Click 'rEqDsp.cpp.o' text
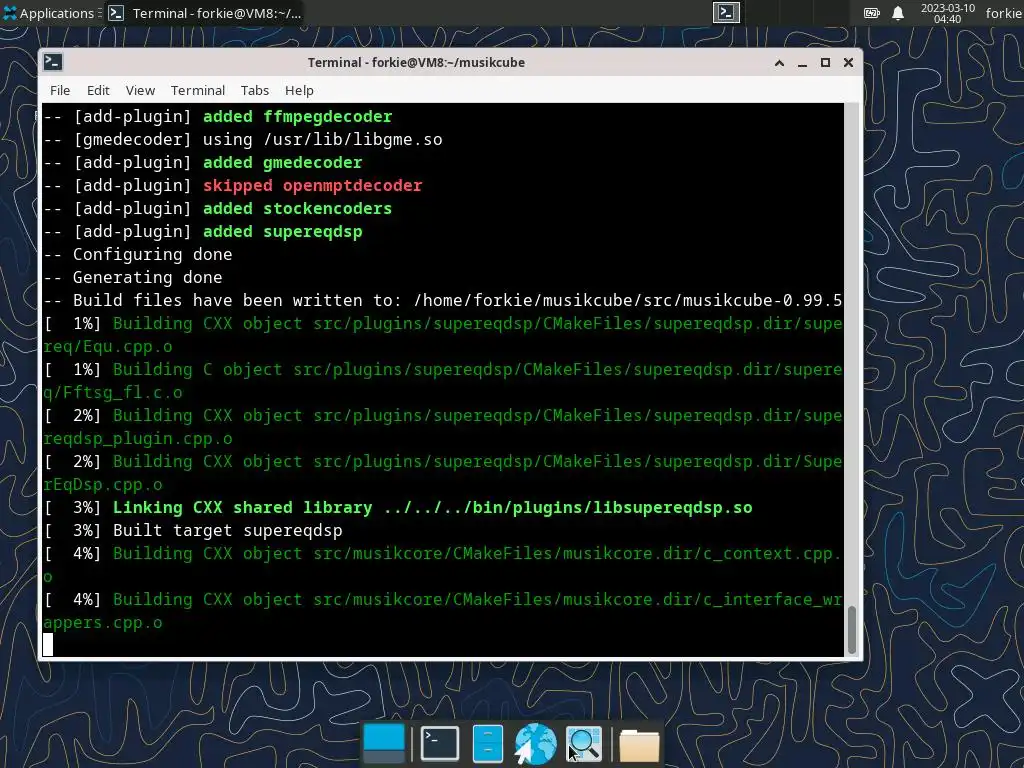The width and height of the screenshot is (1024, 768). pos(103,485)
